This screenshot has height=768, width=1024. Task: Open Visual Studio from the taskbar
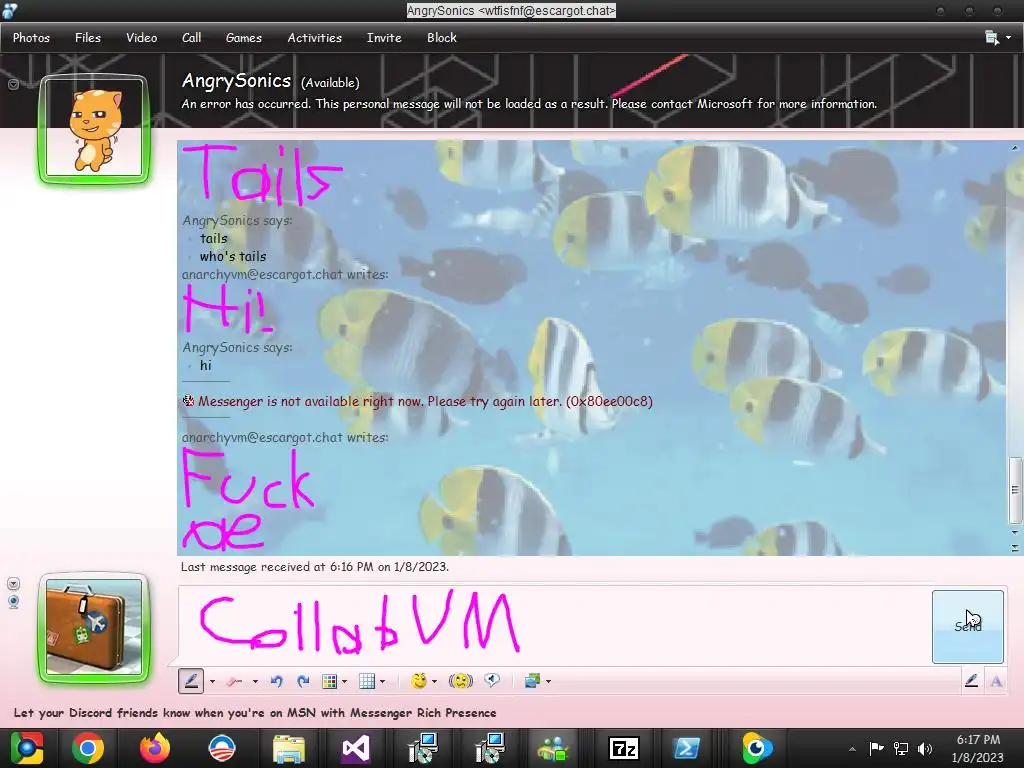tap(356, 748)
